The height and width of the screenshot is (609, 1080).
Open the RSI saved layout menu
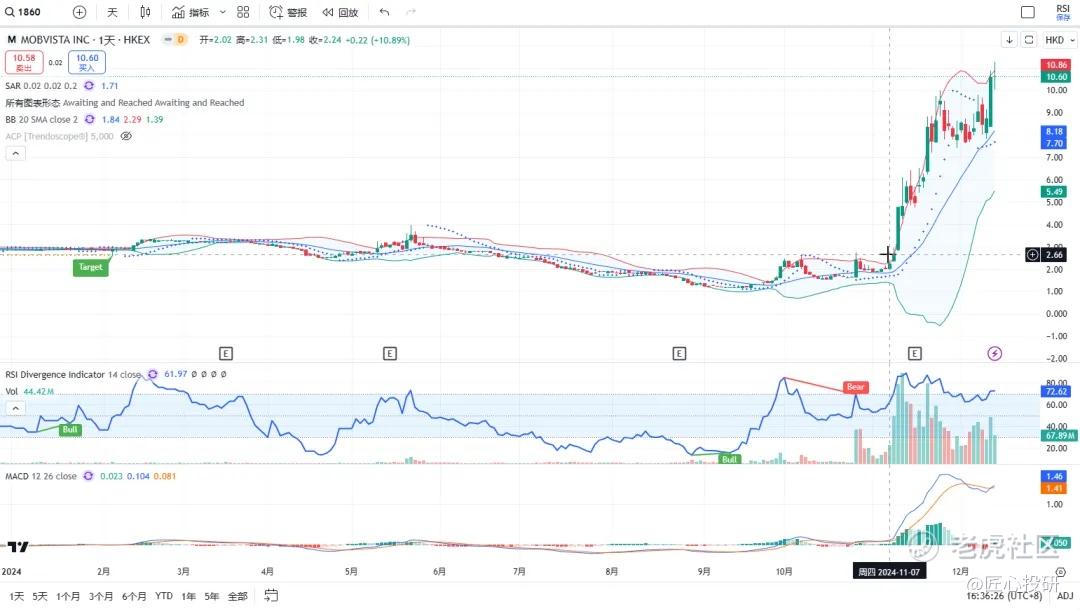[1063, 12]
